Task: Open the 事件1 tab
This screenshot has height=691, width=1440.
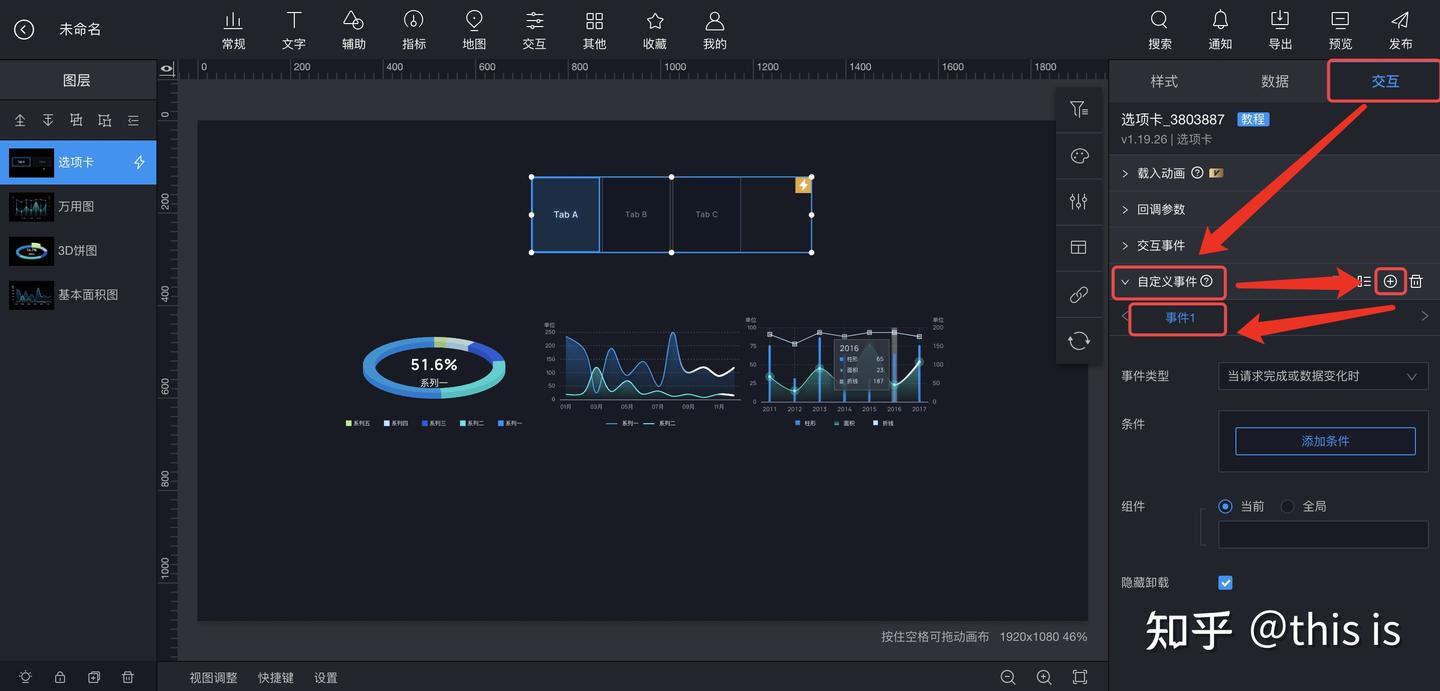Action: click(1177, 318)
